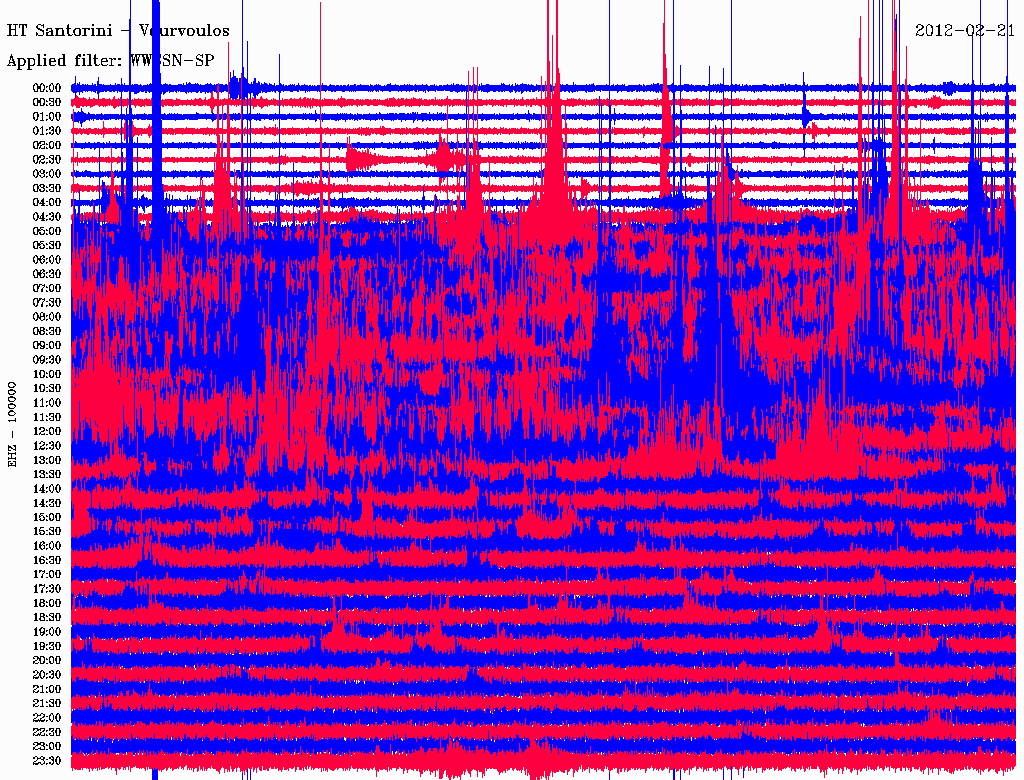Select the 05:30 time label
The width and height of the screenshot is (1024, 780).
coord(47,245)
